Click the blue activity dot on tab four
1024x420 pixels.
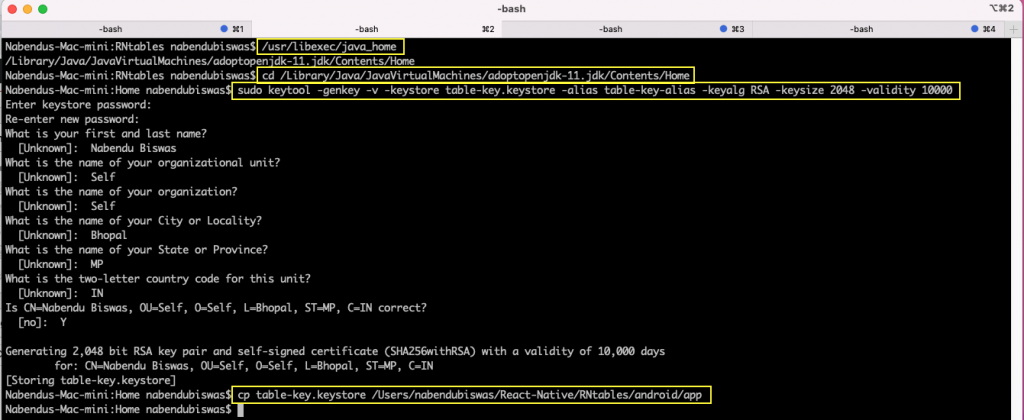point(975,30)
